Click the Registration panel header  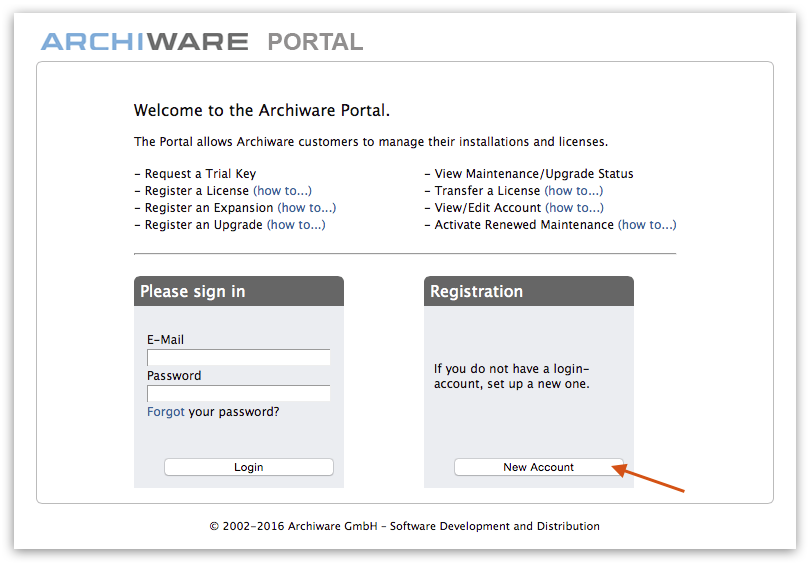coord(528,292)
